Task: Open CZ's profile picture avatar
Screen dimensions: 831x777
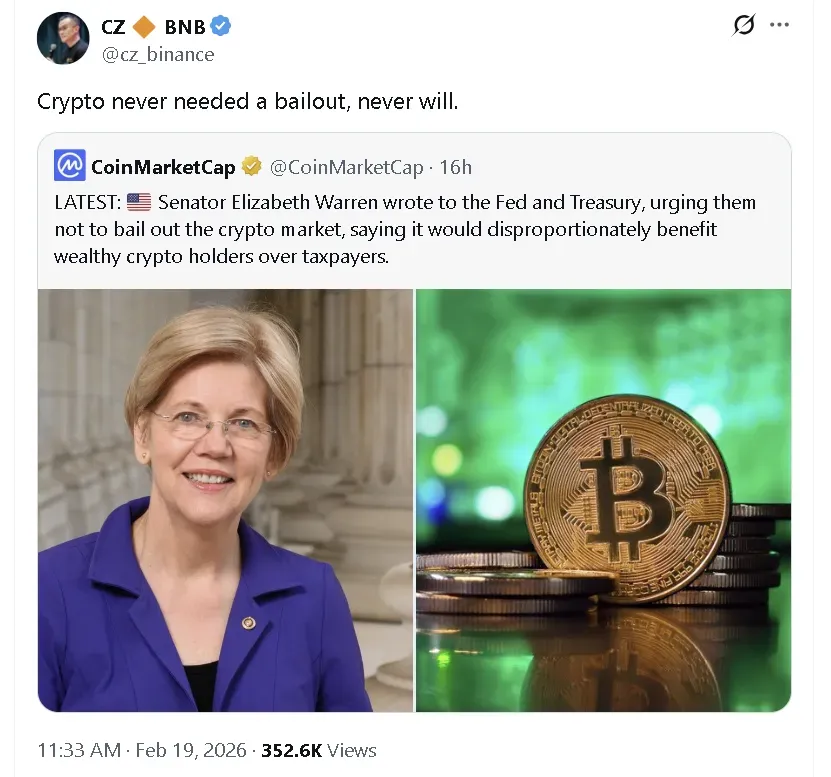Action: pyautogui.click(x=63, y=38)
